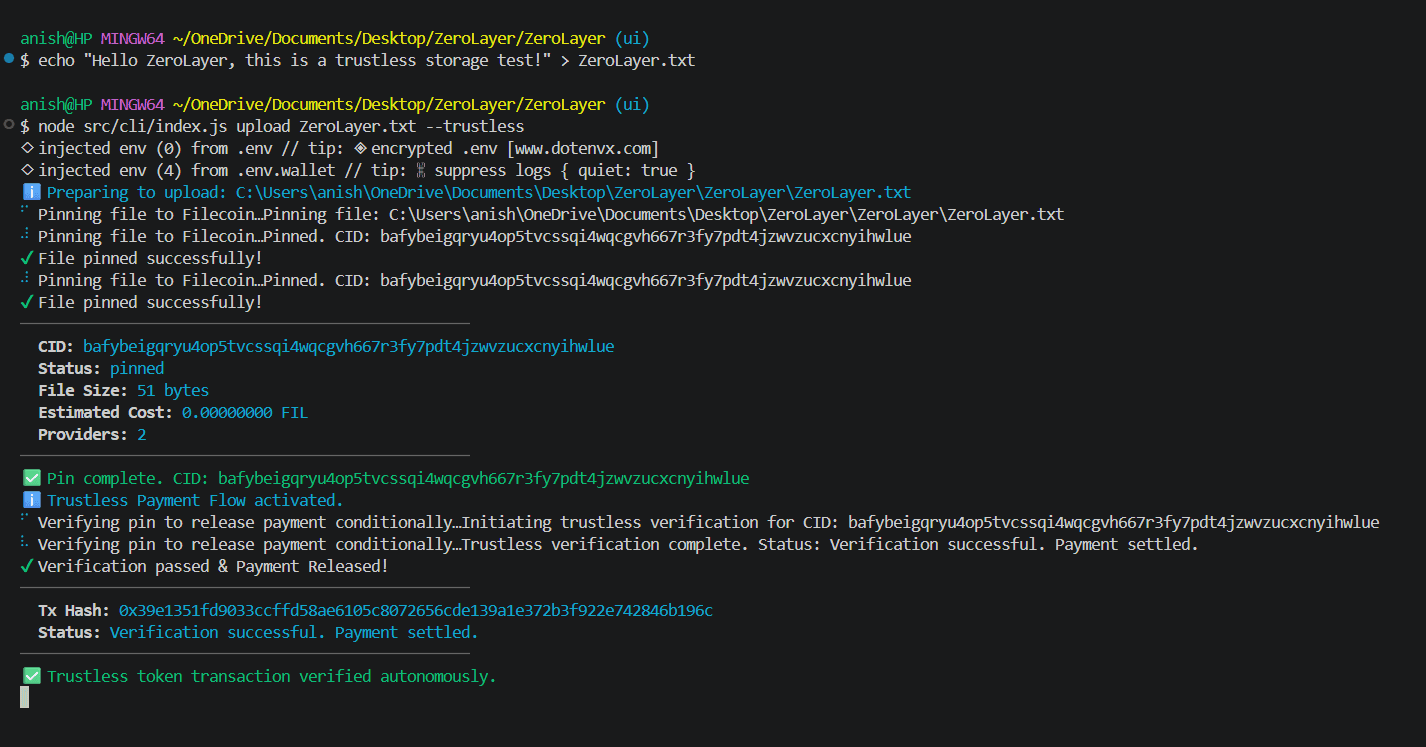This screenshot has height=747, width=1426.
Task: Click the CID in the 'Initiating trustless verification' line
Action: 1113,522
